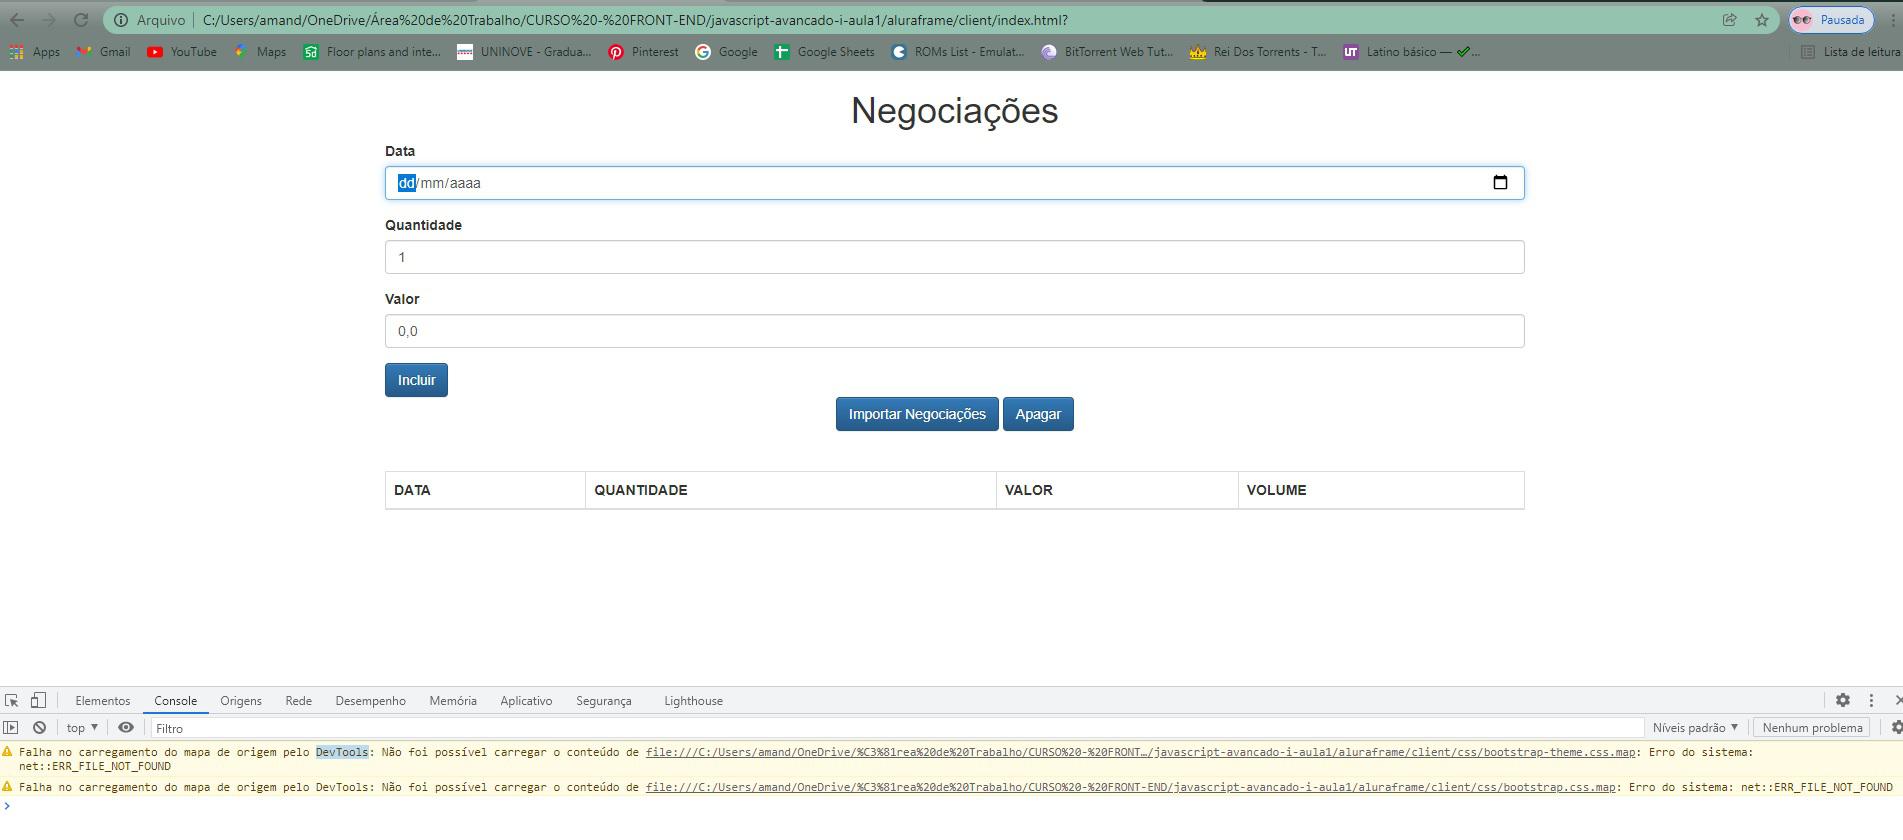
Task: Click the browser forward arrow
Action: click(x=49, y=20)
